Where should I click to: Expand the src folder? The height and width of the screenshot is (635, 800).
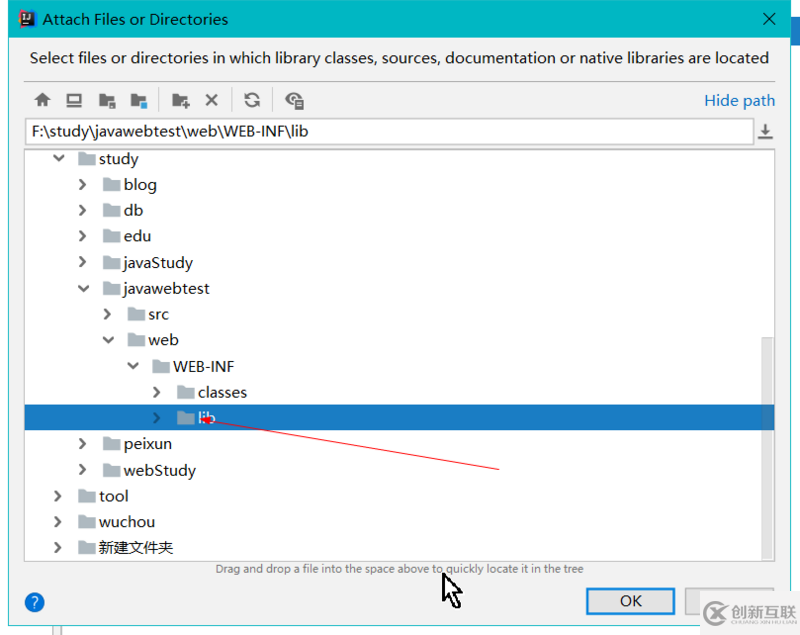coord(107,314)
